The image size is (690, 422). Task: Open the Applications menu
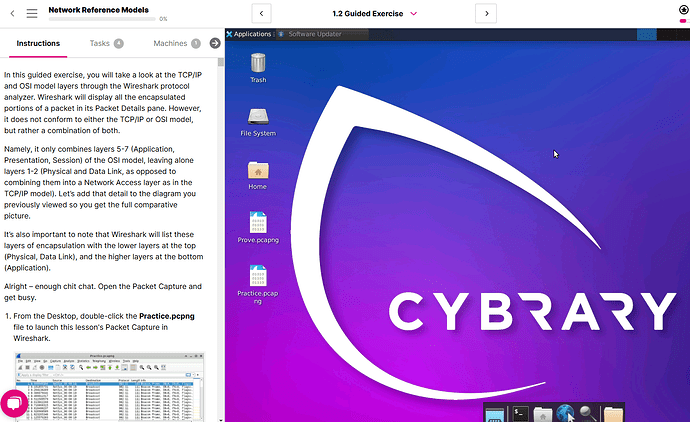(x=249, y=34)
